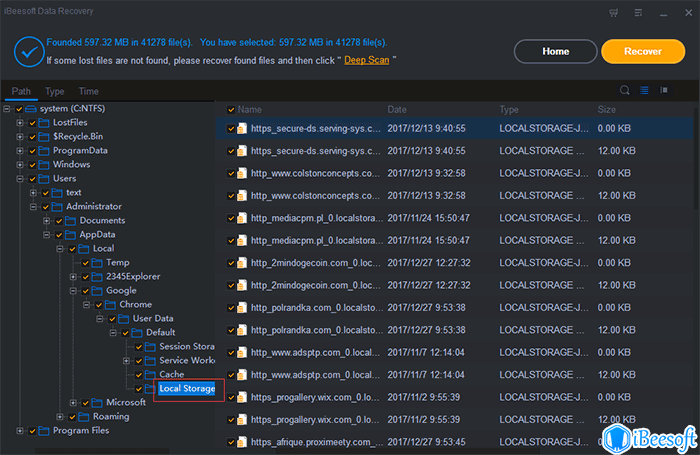Screen dimensions: 700x455
Task: Switch to list view icon
Action: (644, 90)
